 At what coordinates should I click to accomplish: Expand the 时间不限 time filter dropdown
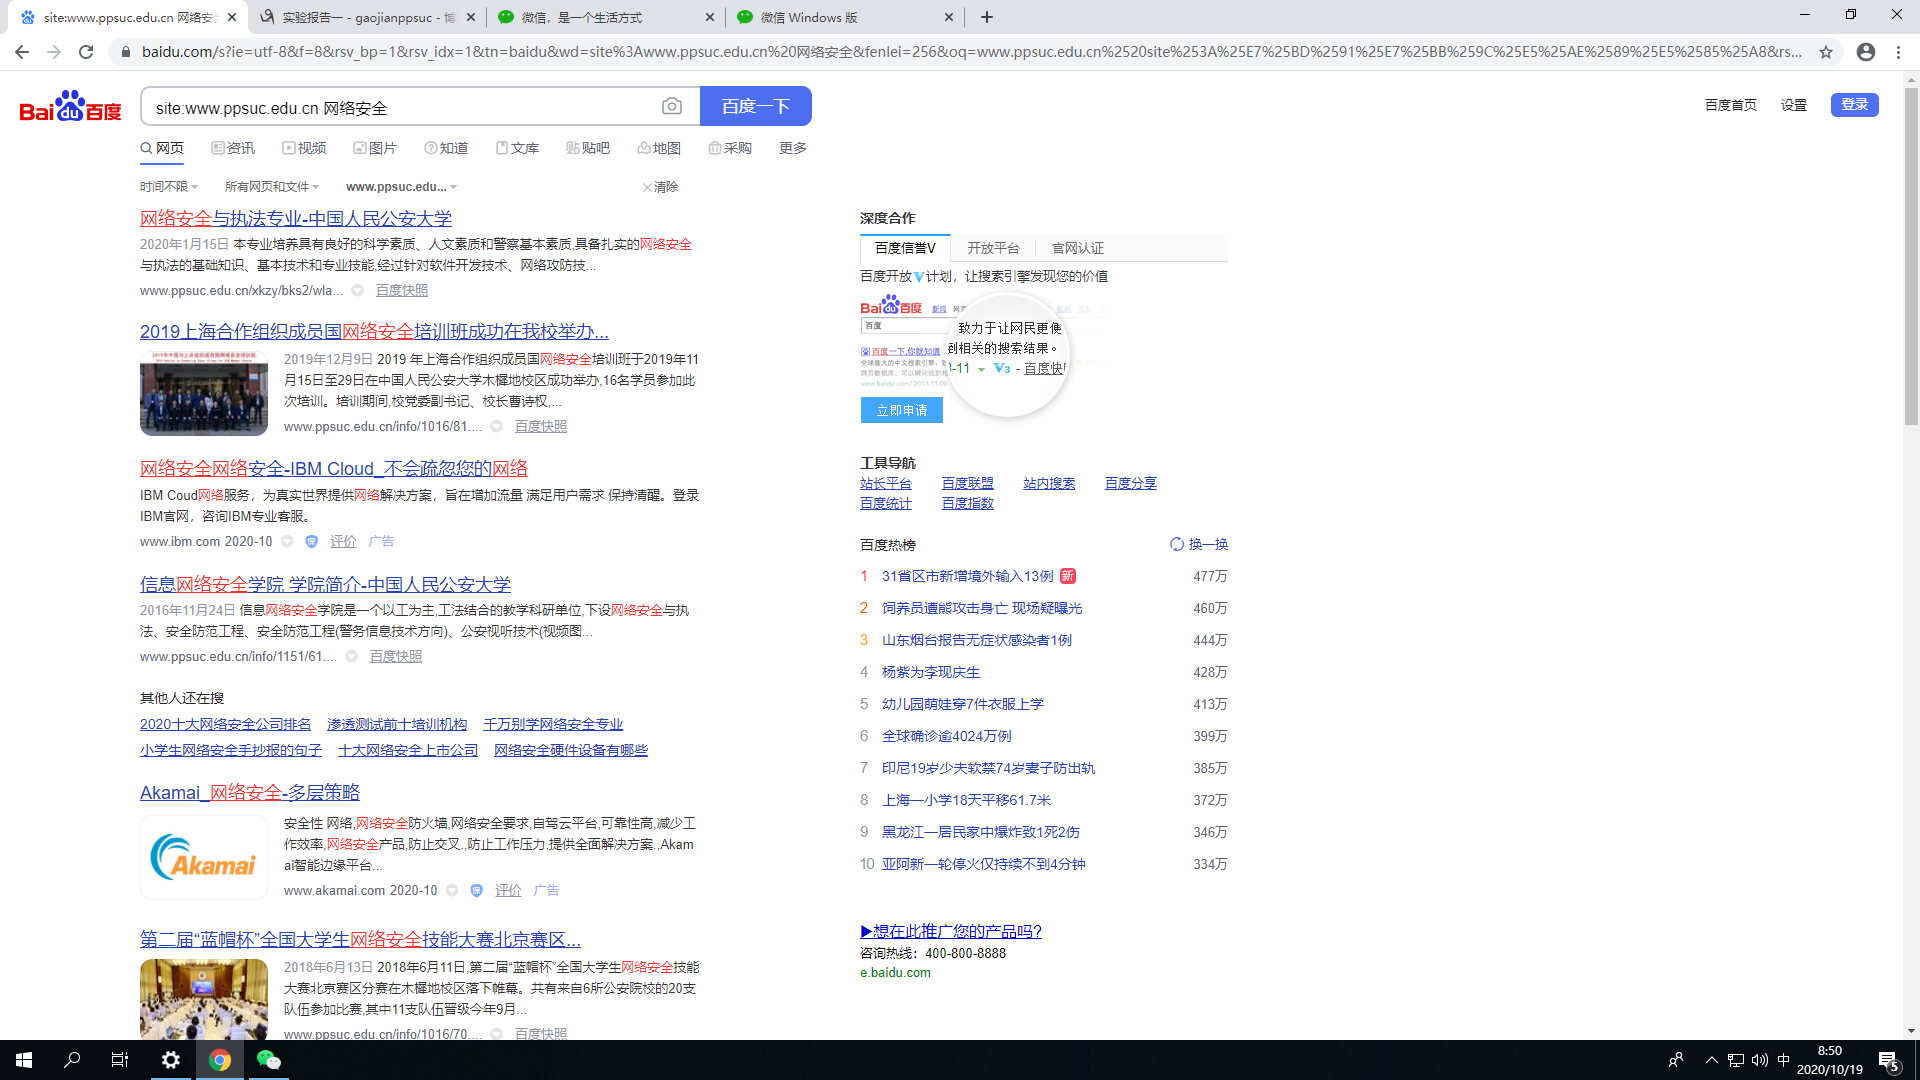coord(169,187)
